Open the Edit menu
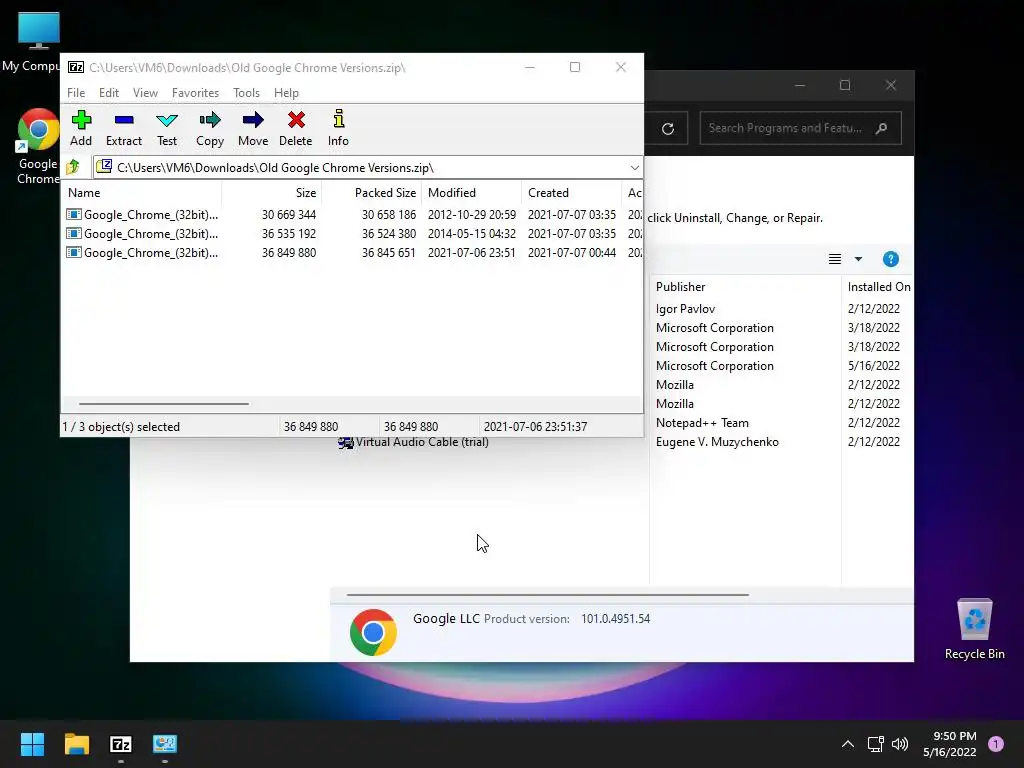 pyautogui.click(x=108, y=93)
